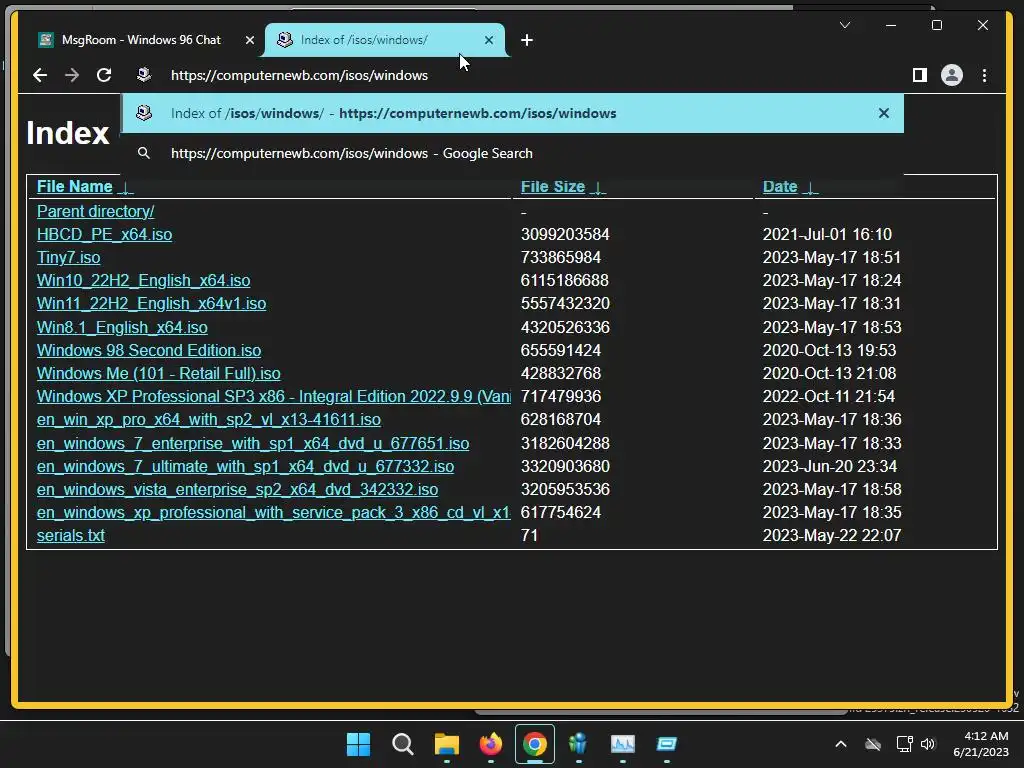Viewport: 1024px width, 768px height.
Task: Open Windows 98 Second Edition.iso link
Action: pyautogui.click(x=149, y=351)
